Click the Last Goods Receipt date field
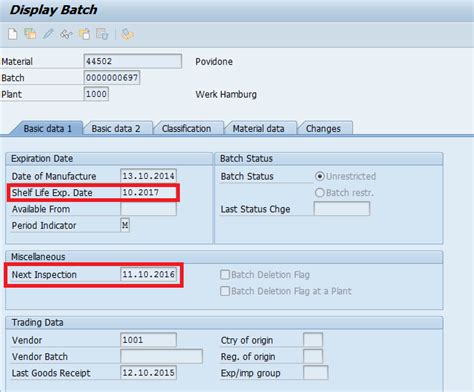The width and height of the screenshot is (474, 392). 148,373
